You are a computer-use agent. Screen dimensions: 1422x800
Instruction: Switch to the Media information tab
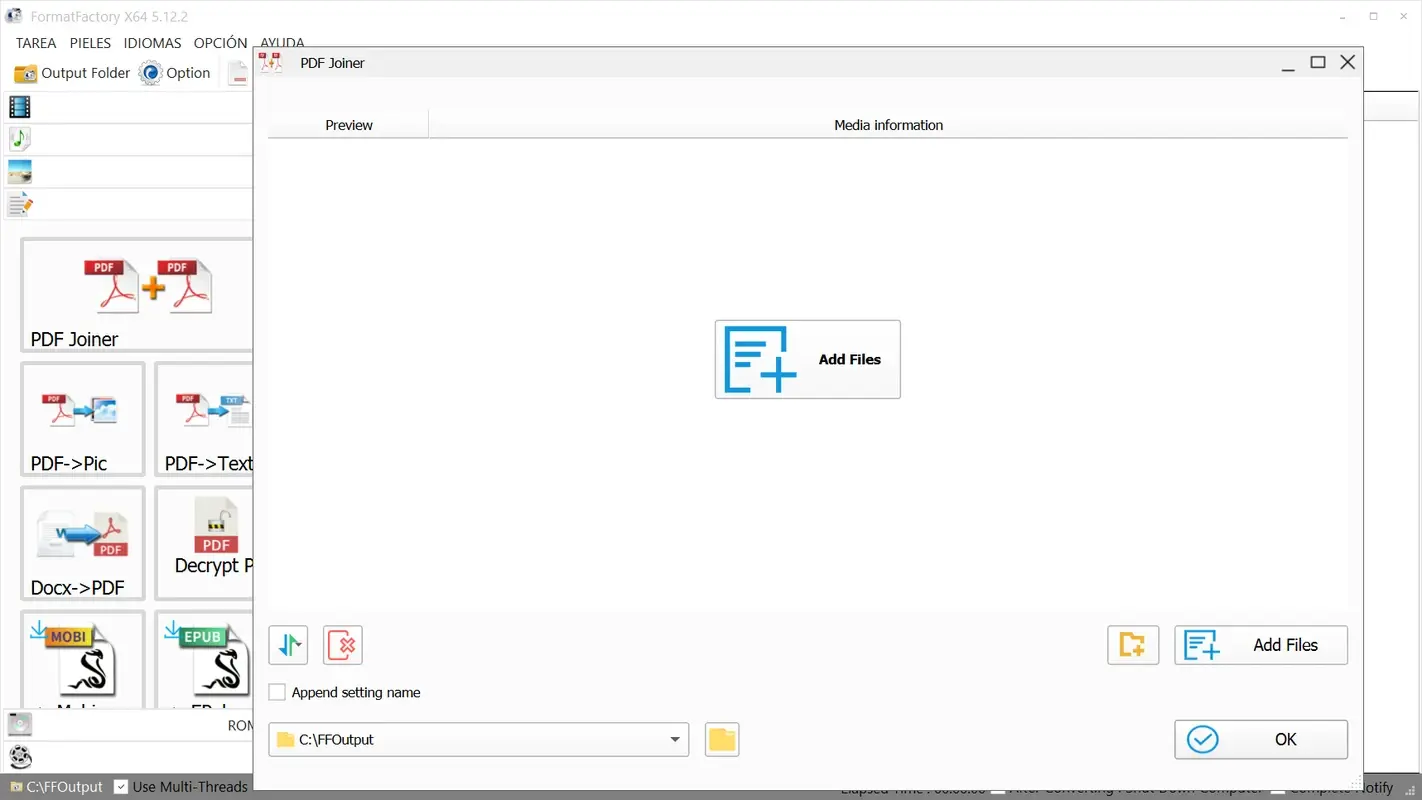coord(888,124)
